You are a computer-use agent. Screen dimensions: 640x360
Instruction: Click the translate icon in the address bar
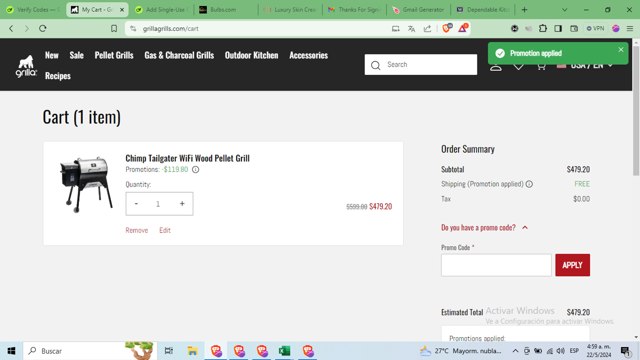[411, 29]
